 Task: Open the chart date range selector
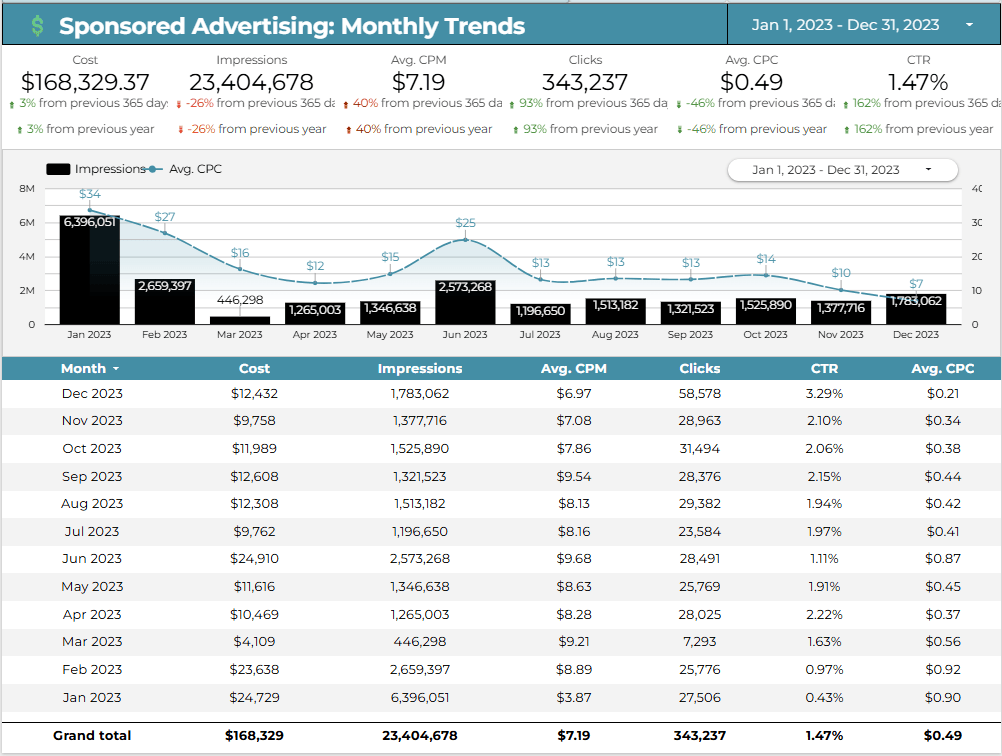point(842,170)
